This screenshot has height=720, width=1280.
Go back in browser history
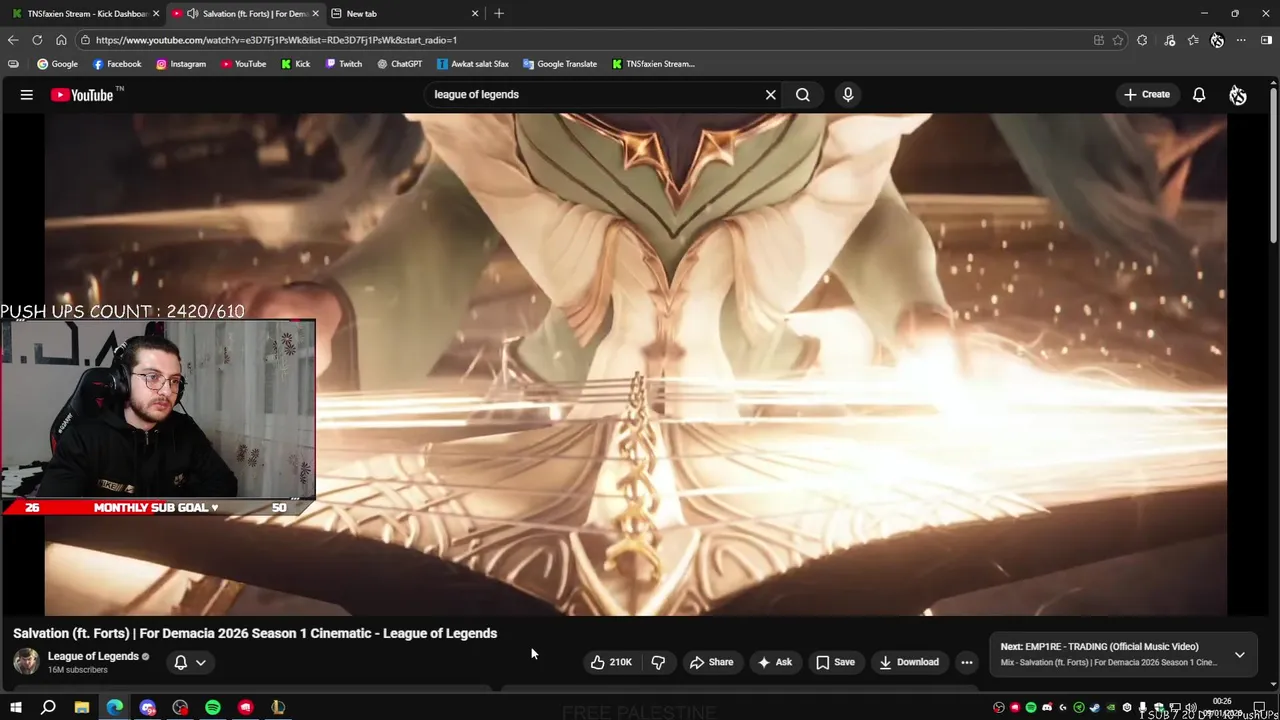(13, 40)
